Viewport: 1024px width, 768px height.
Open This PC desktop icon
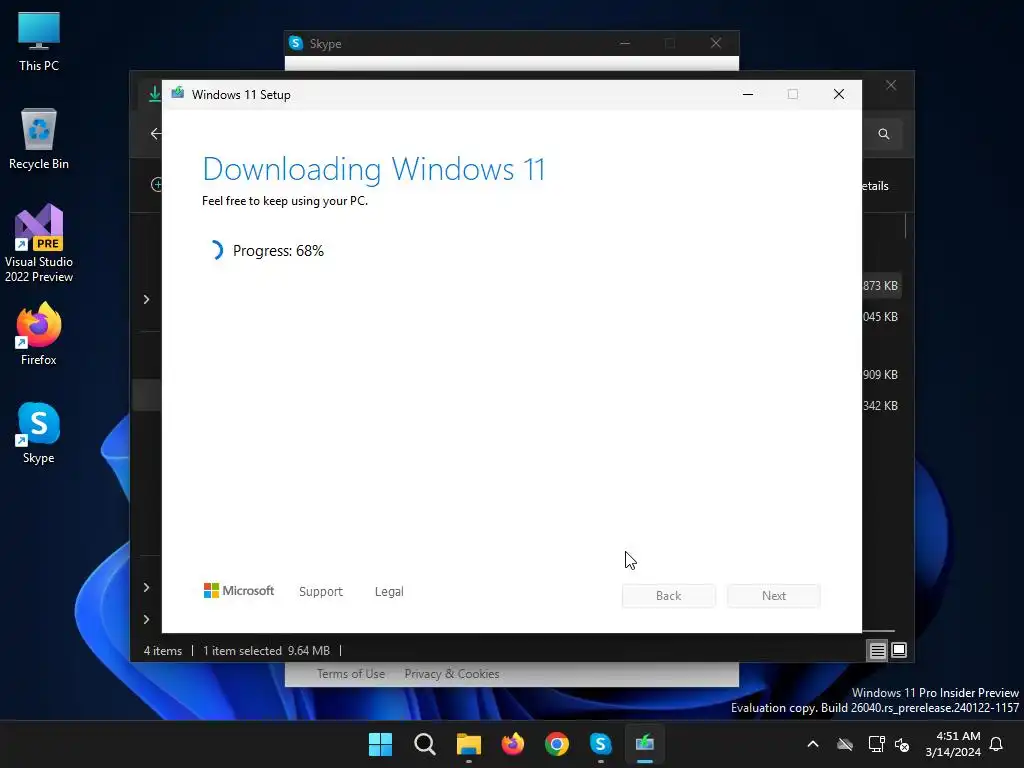[39, 41]
